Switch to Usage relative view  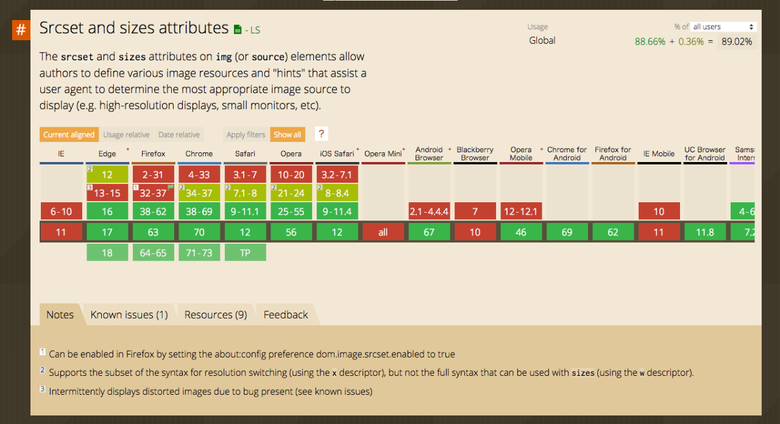pos(126,134)
